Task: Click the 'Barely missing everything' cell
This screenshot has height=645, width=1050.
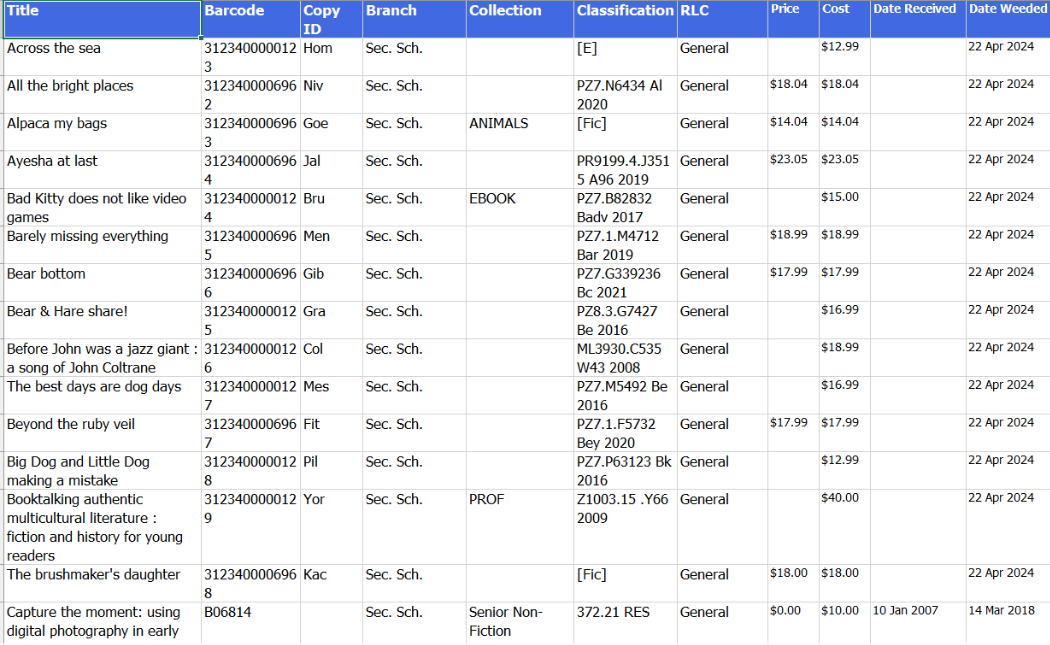Action: [102, 244]
